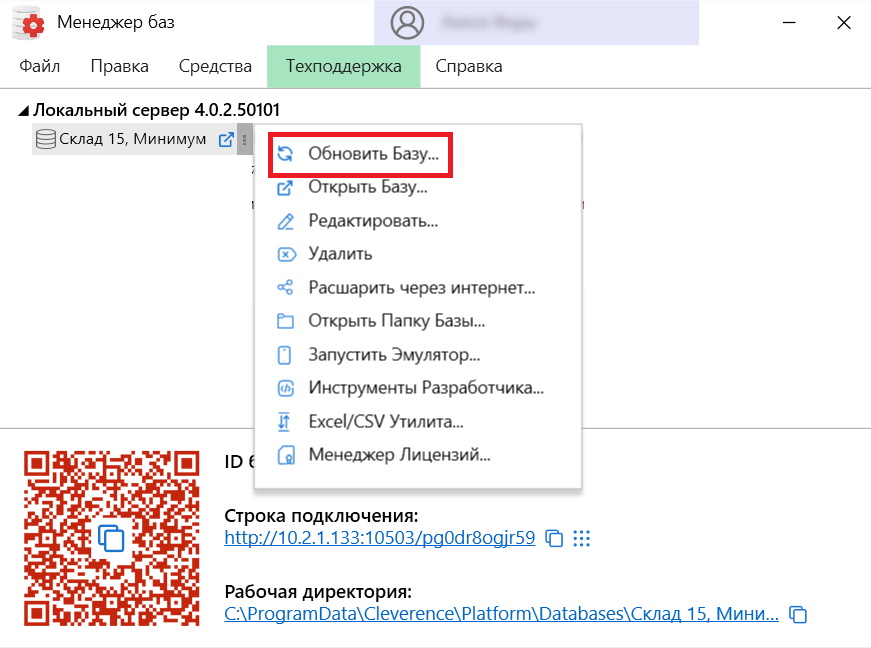Switch to the Техподдержка tab

click(343, 66)
